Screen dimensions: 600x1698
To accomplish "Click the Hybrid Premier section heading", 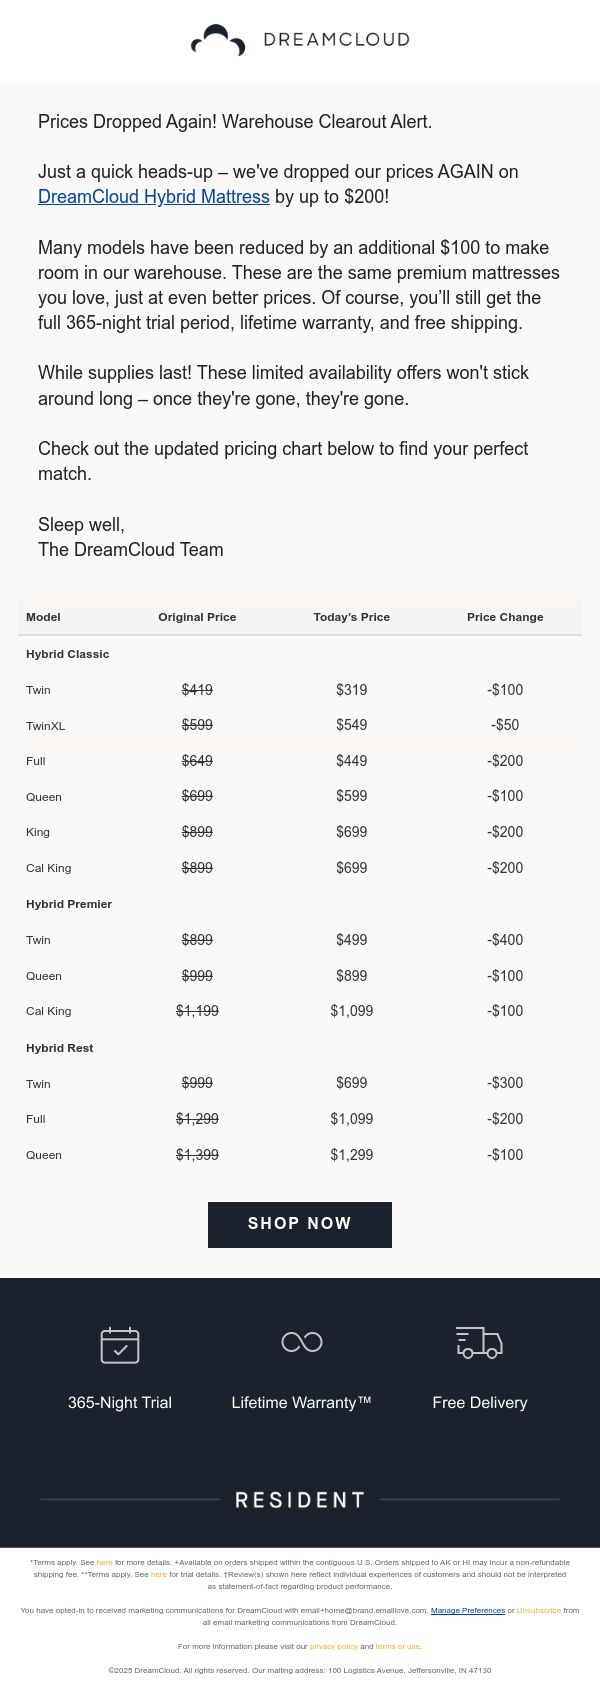I will coord(69,904).
